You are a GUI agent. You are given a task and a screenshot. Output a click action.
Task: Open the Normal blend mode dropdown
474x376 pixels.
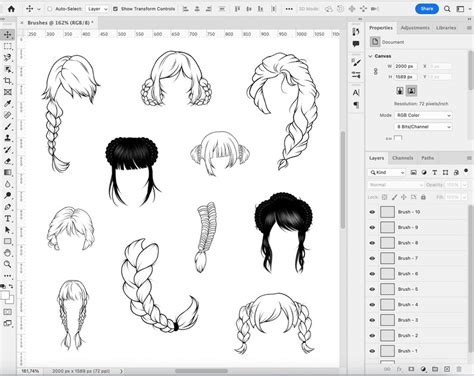tap(396, 185)
